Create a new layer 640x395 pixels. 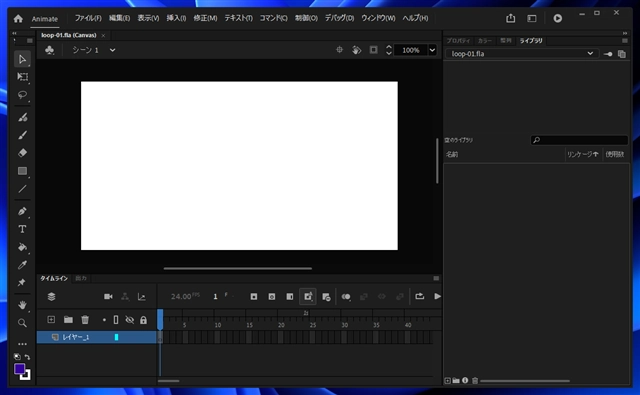click(51, 320)
